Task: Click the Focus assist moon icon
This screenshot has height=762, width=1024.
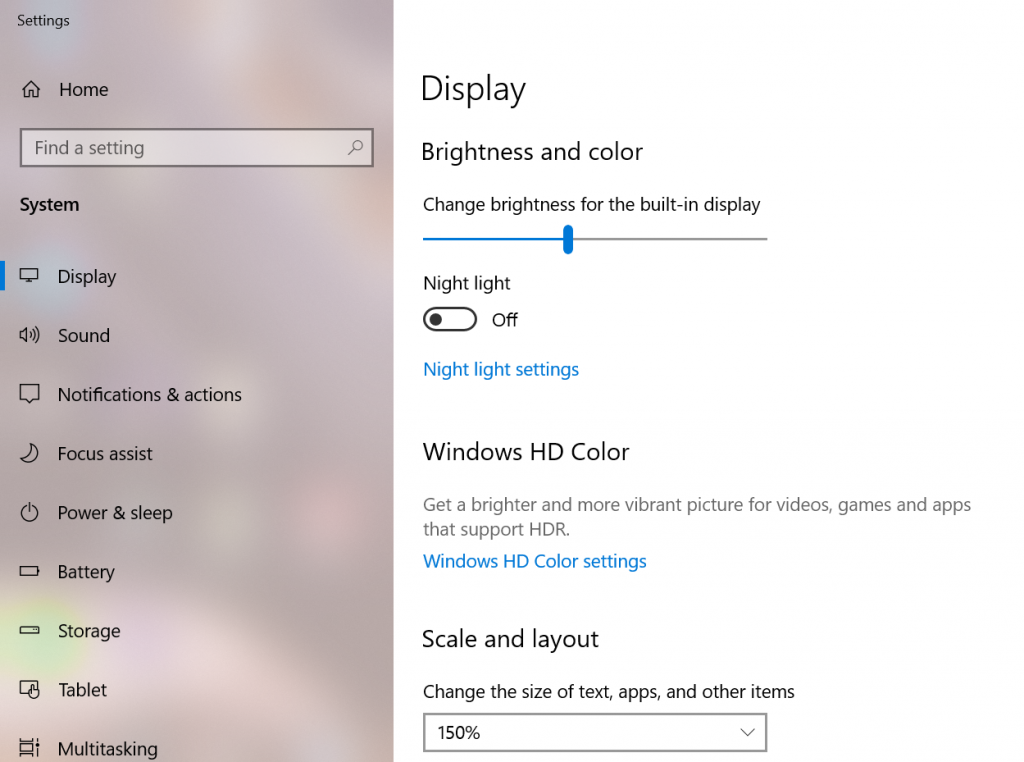Action: pos(29,453)
